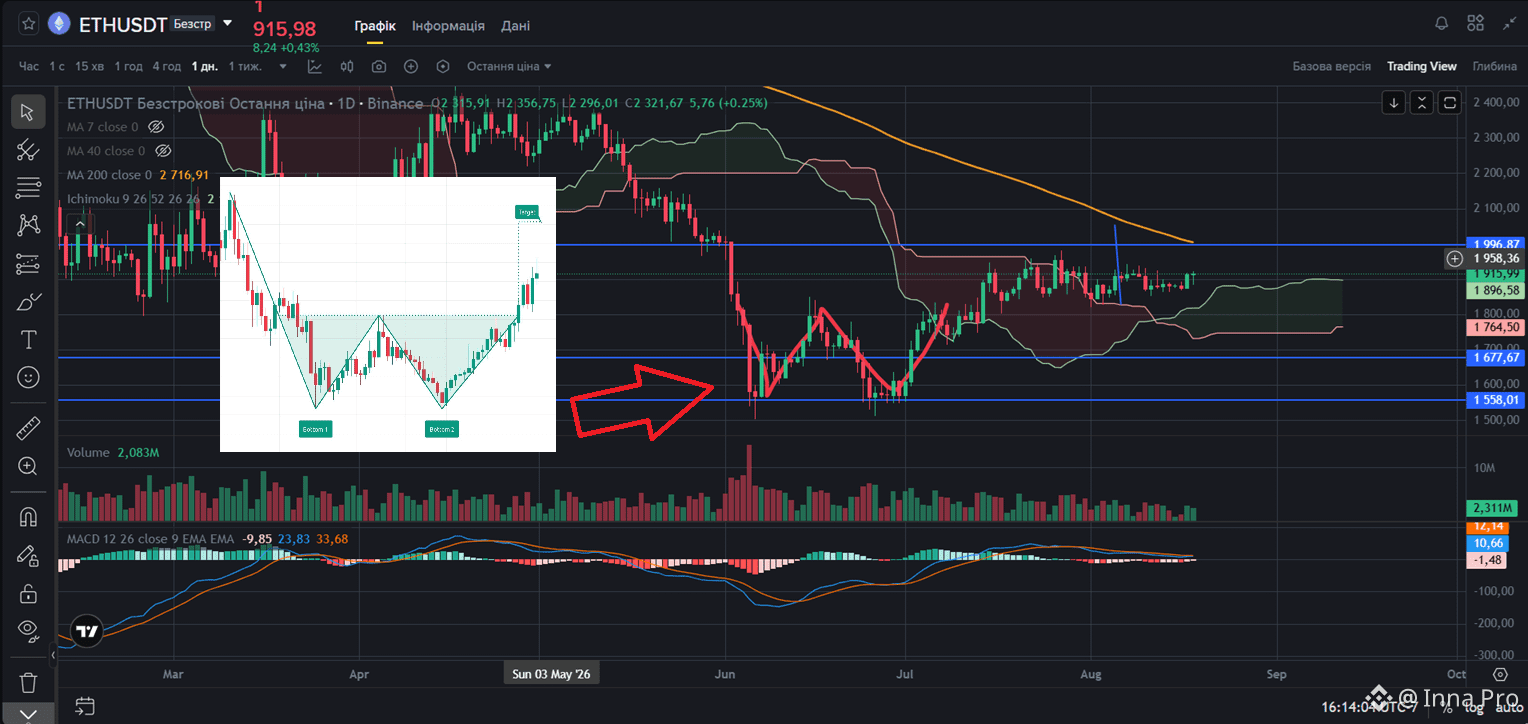Open chart settings hexagon icon in toolbar
Image resolution: width=1528 pixels, height=724 pixels.
(443, 66)
